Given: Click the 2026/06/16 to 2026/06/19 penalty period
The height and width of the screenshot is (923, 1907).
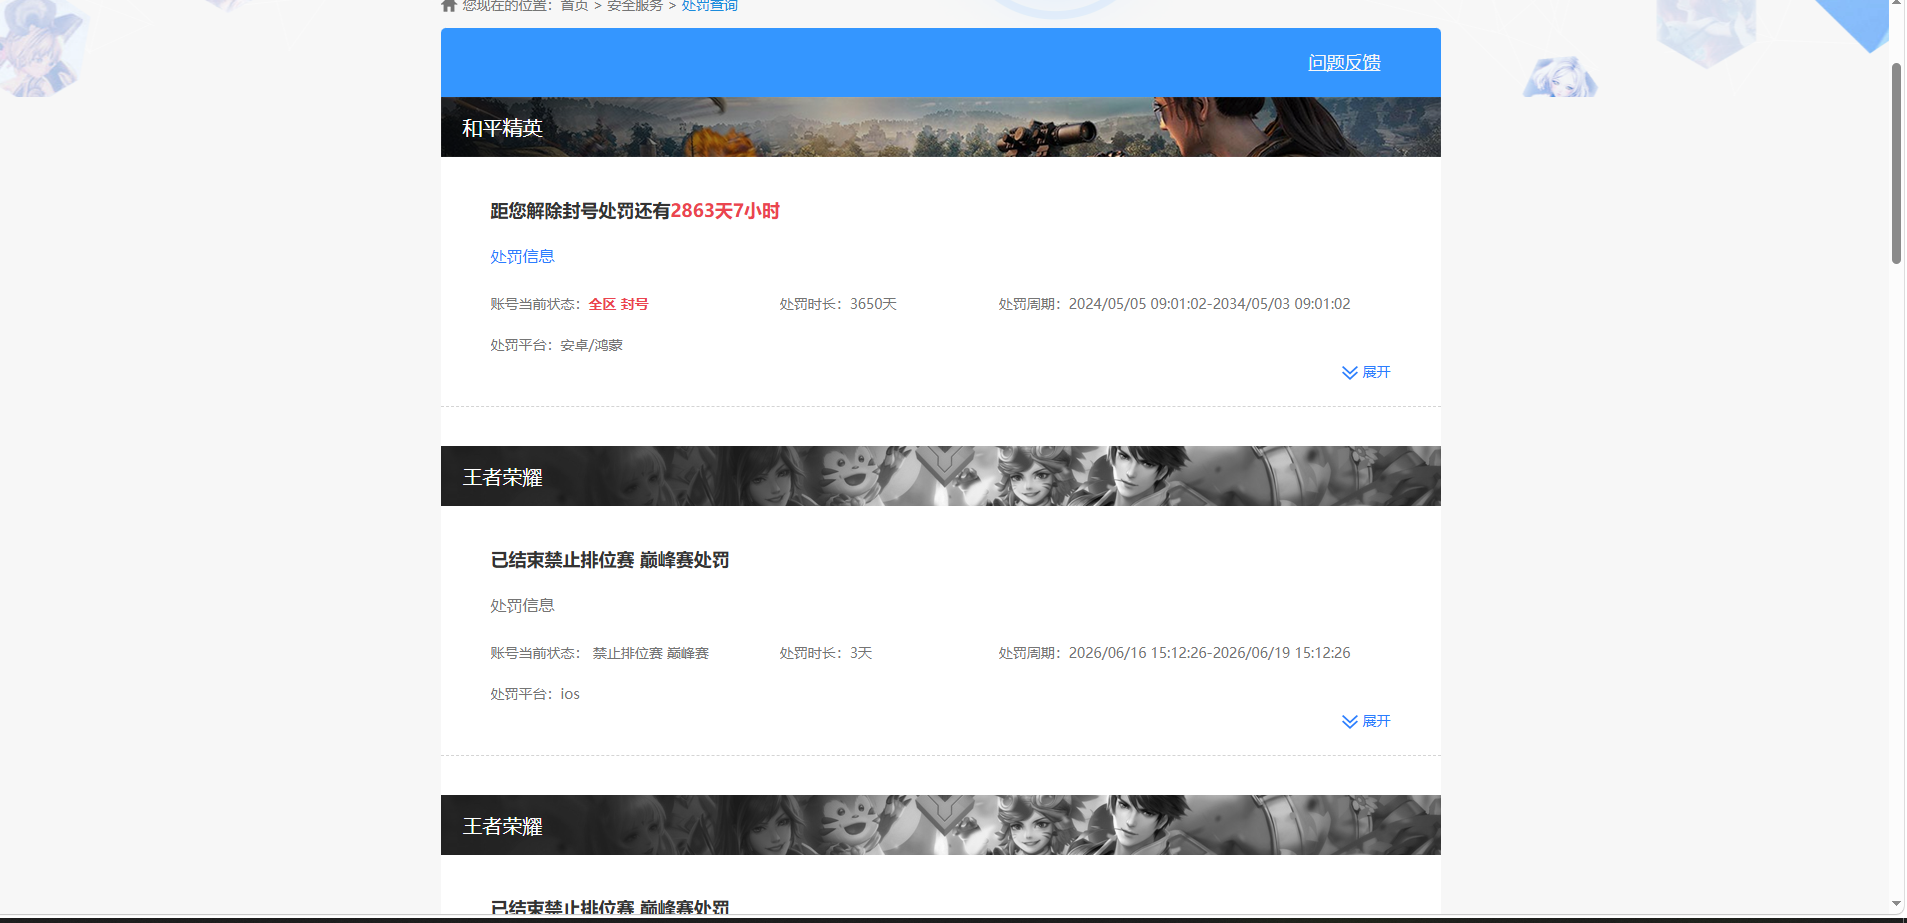Looking at the screenshot, I should click(x=1209, y=653).
